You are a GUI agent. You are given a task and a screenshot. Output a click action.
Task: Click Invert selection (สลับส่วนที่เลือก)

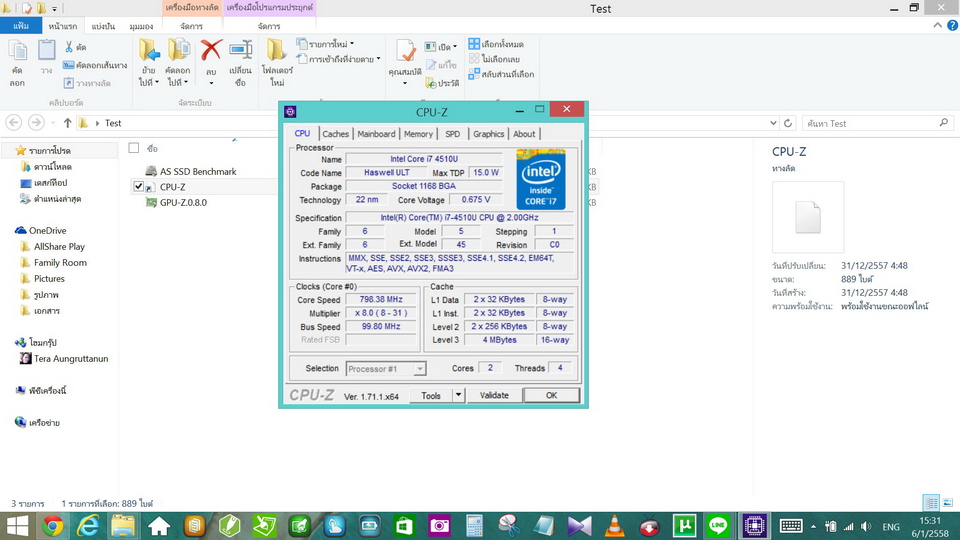[x=501, y=74]
